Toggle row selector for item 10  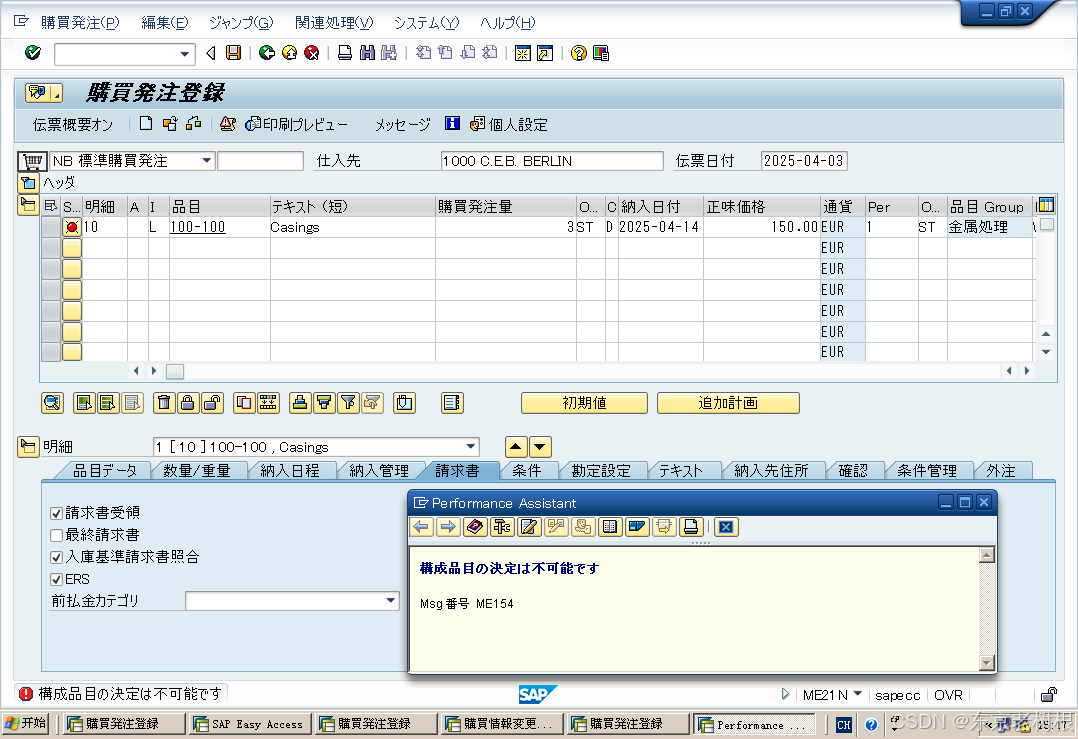tap(50, 227)
